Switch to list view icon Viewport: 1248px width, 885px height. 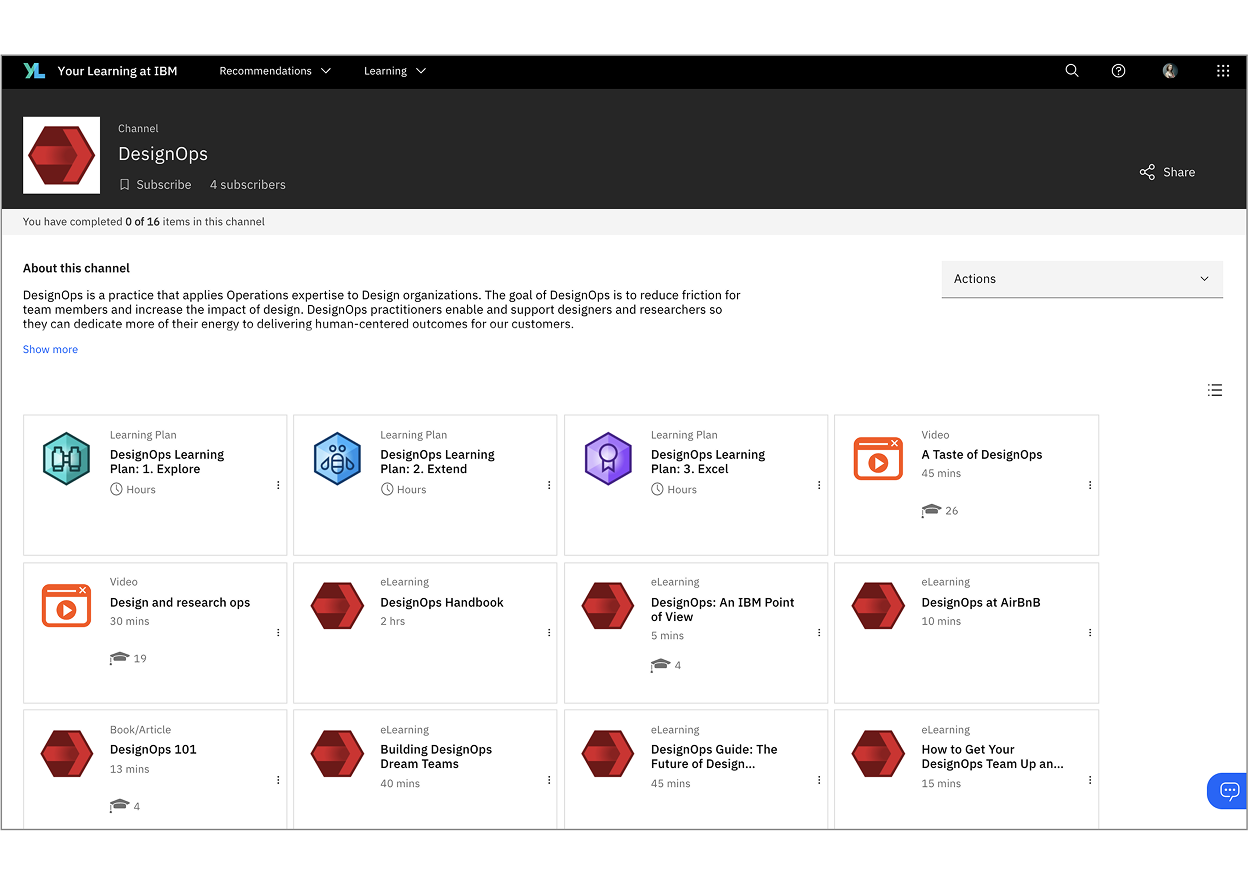pos(1215,390)
